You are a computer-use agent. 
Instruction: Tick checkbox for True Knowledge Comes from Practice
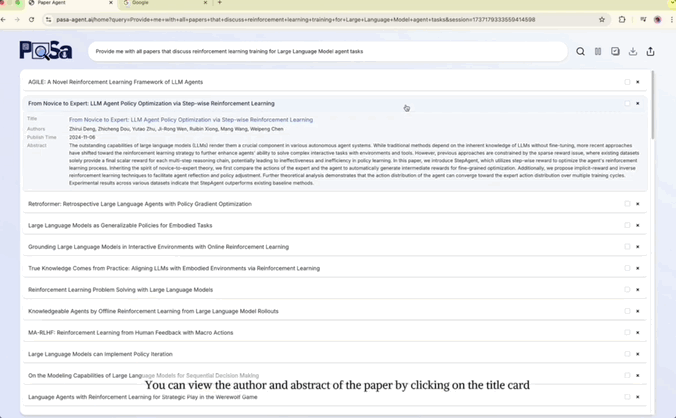click(627, 268)
